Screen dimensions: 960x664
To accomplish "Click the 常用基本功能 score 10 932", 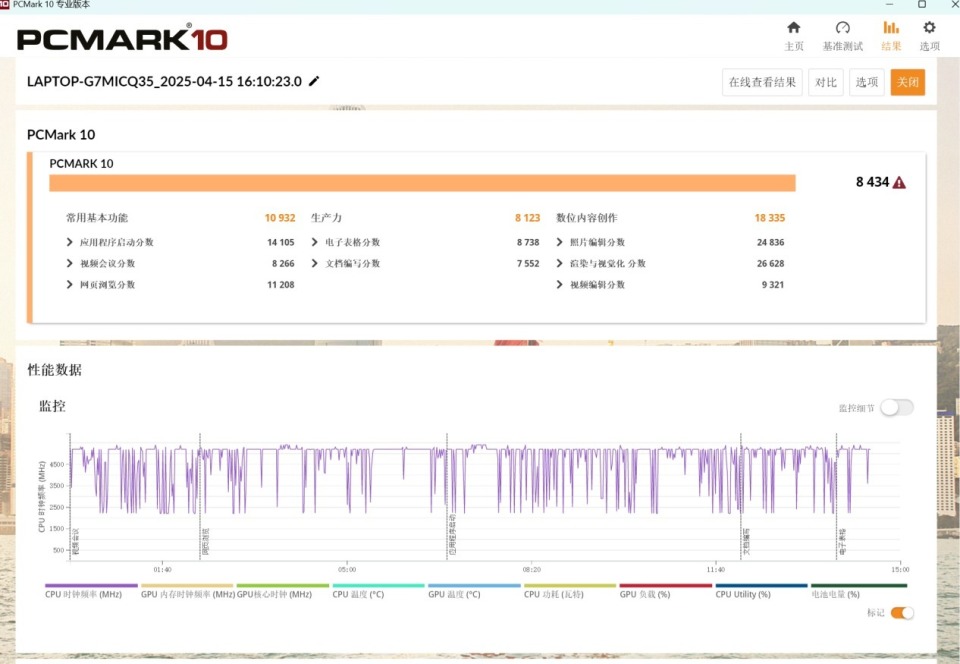I will point(280,218).
